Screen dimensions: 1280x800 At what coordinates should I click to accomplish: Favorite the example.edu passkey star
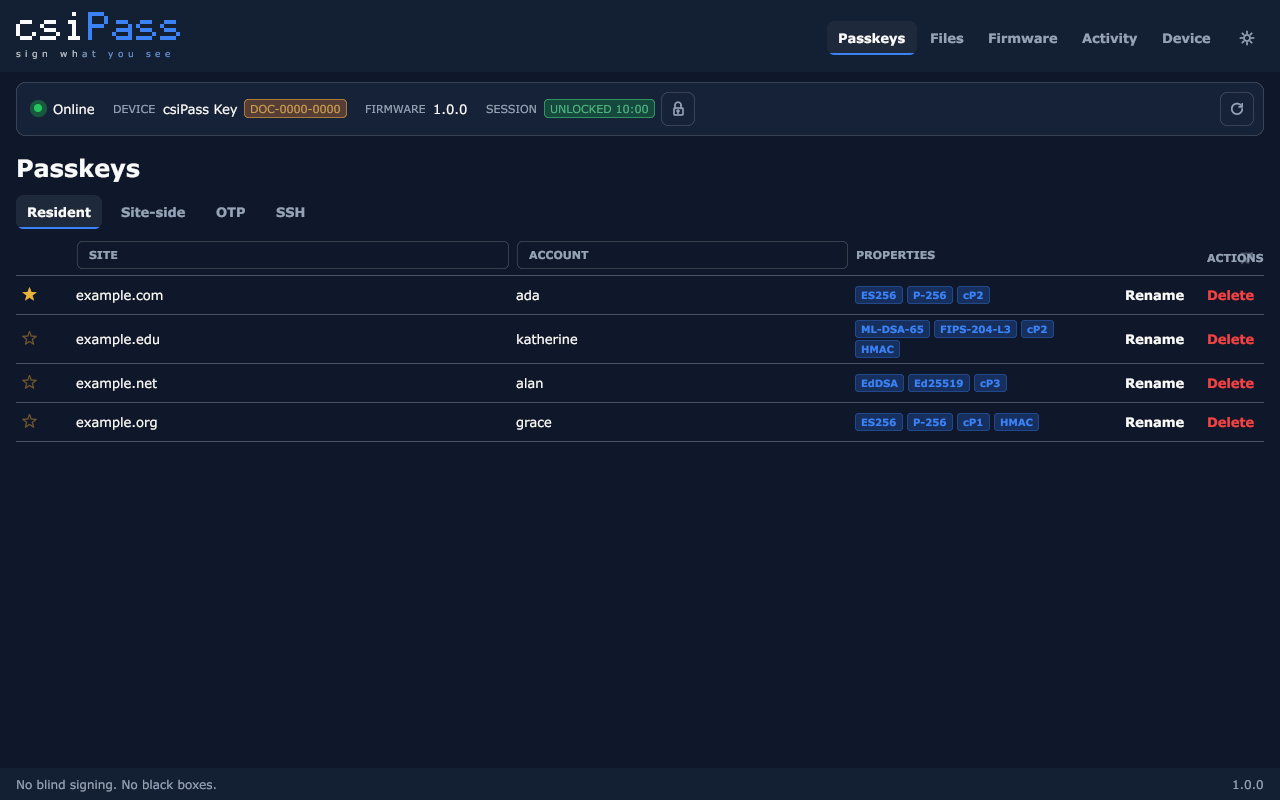pyautogui.click(x=30, y=339)
